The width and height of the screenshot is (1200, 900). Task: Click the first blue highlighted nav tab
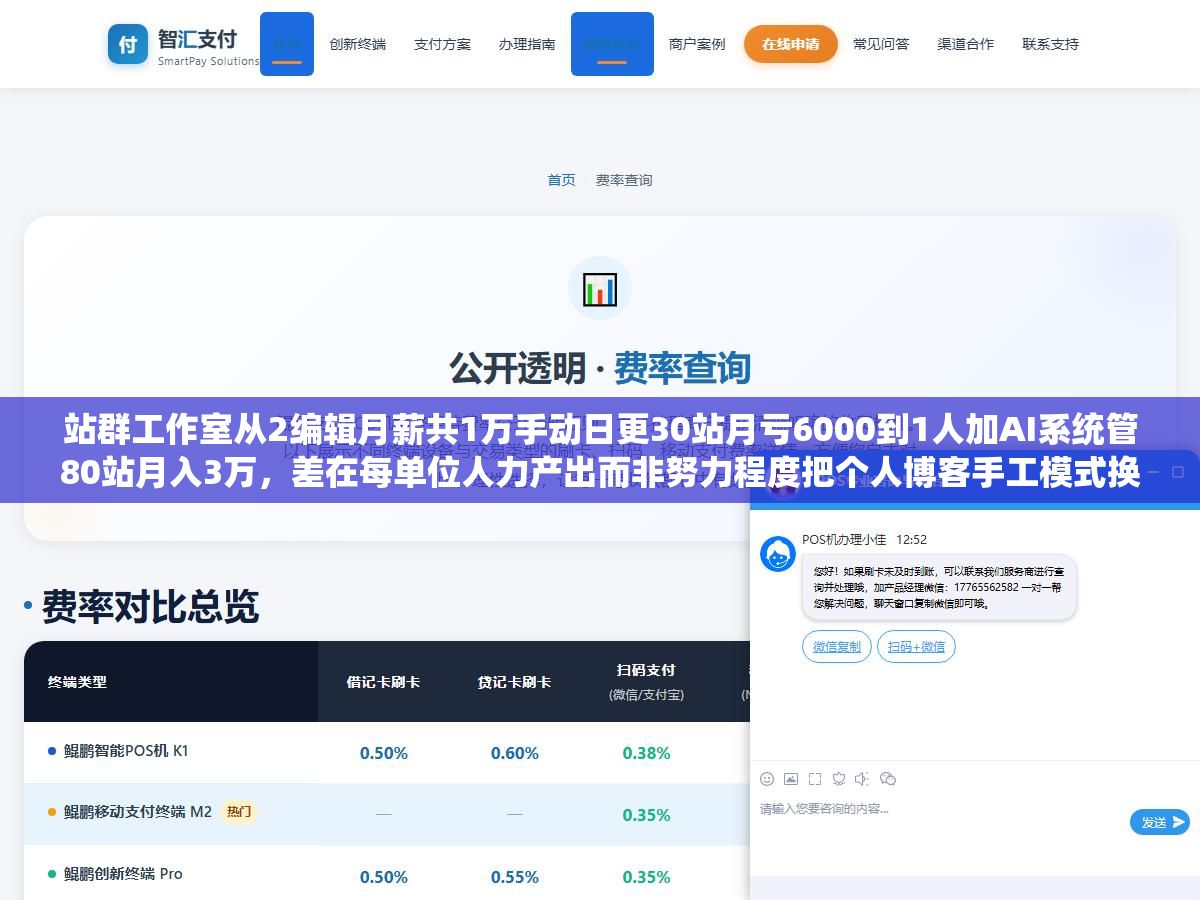pyautogui.click(x=287, y=44)
